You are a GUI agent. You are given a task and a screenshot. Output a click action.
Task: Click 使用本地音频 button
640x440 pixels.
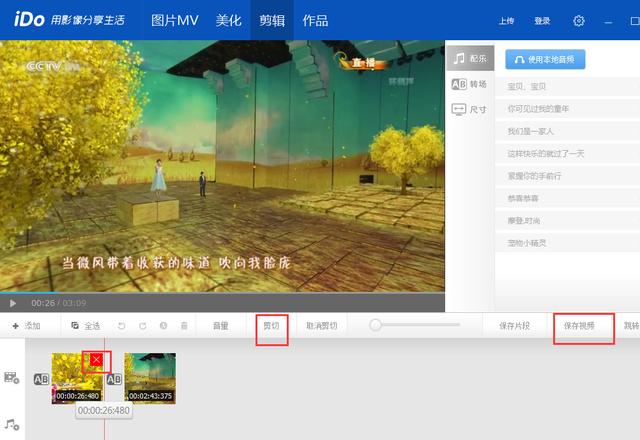coord(545,60)
